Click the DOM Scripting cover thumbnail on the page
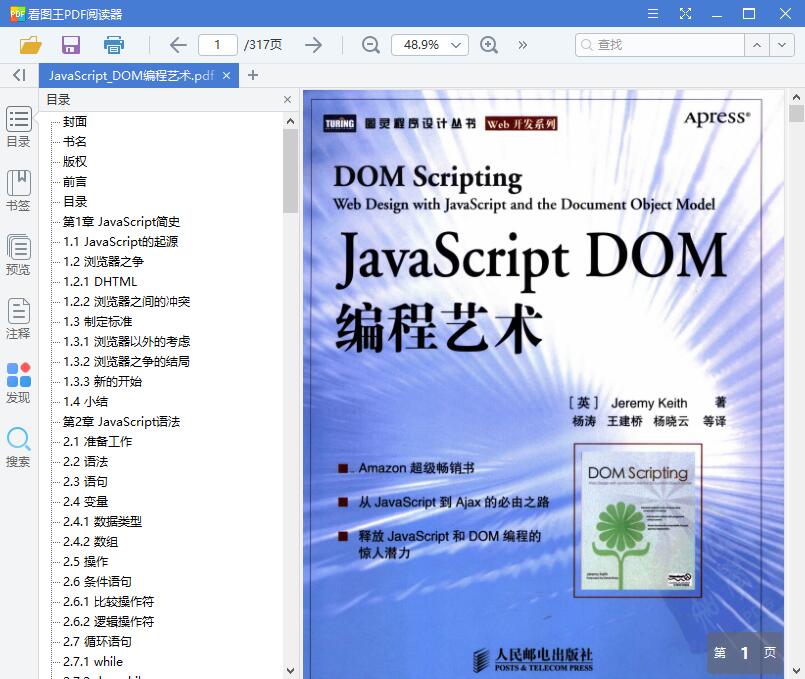 click(x=638, y=520)
